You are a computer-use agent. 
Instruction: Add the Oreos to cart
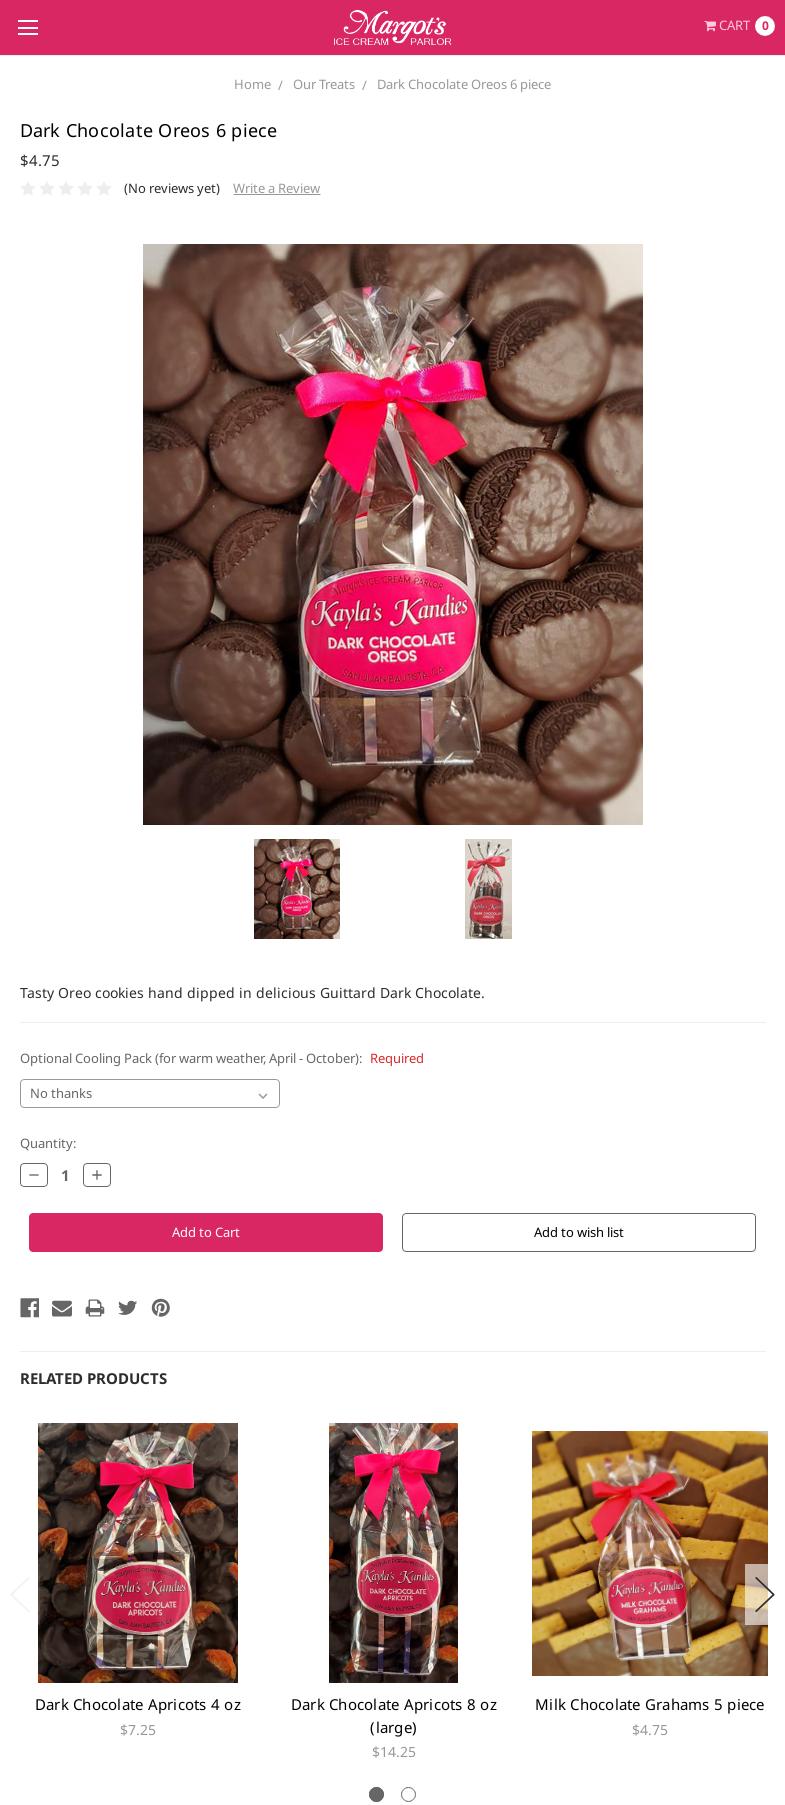206,1232
